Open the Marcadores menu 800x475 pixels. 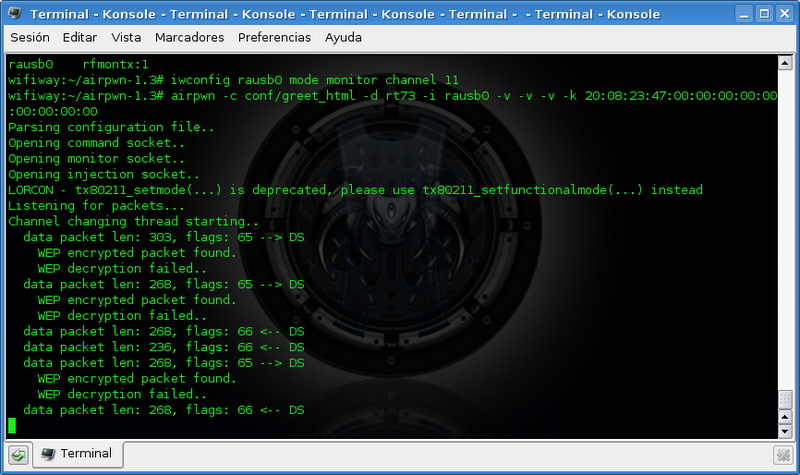(189, 37)
